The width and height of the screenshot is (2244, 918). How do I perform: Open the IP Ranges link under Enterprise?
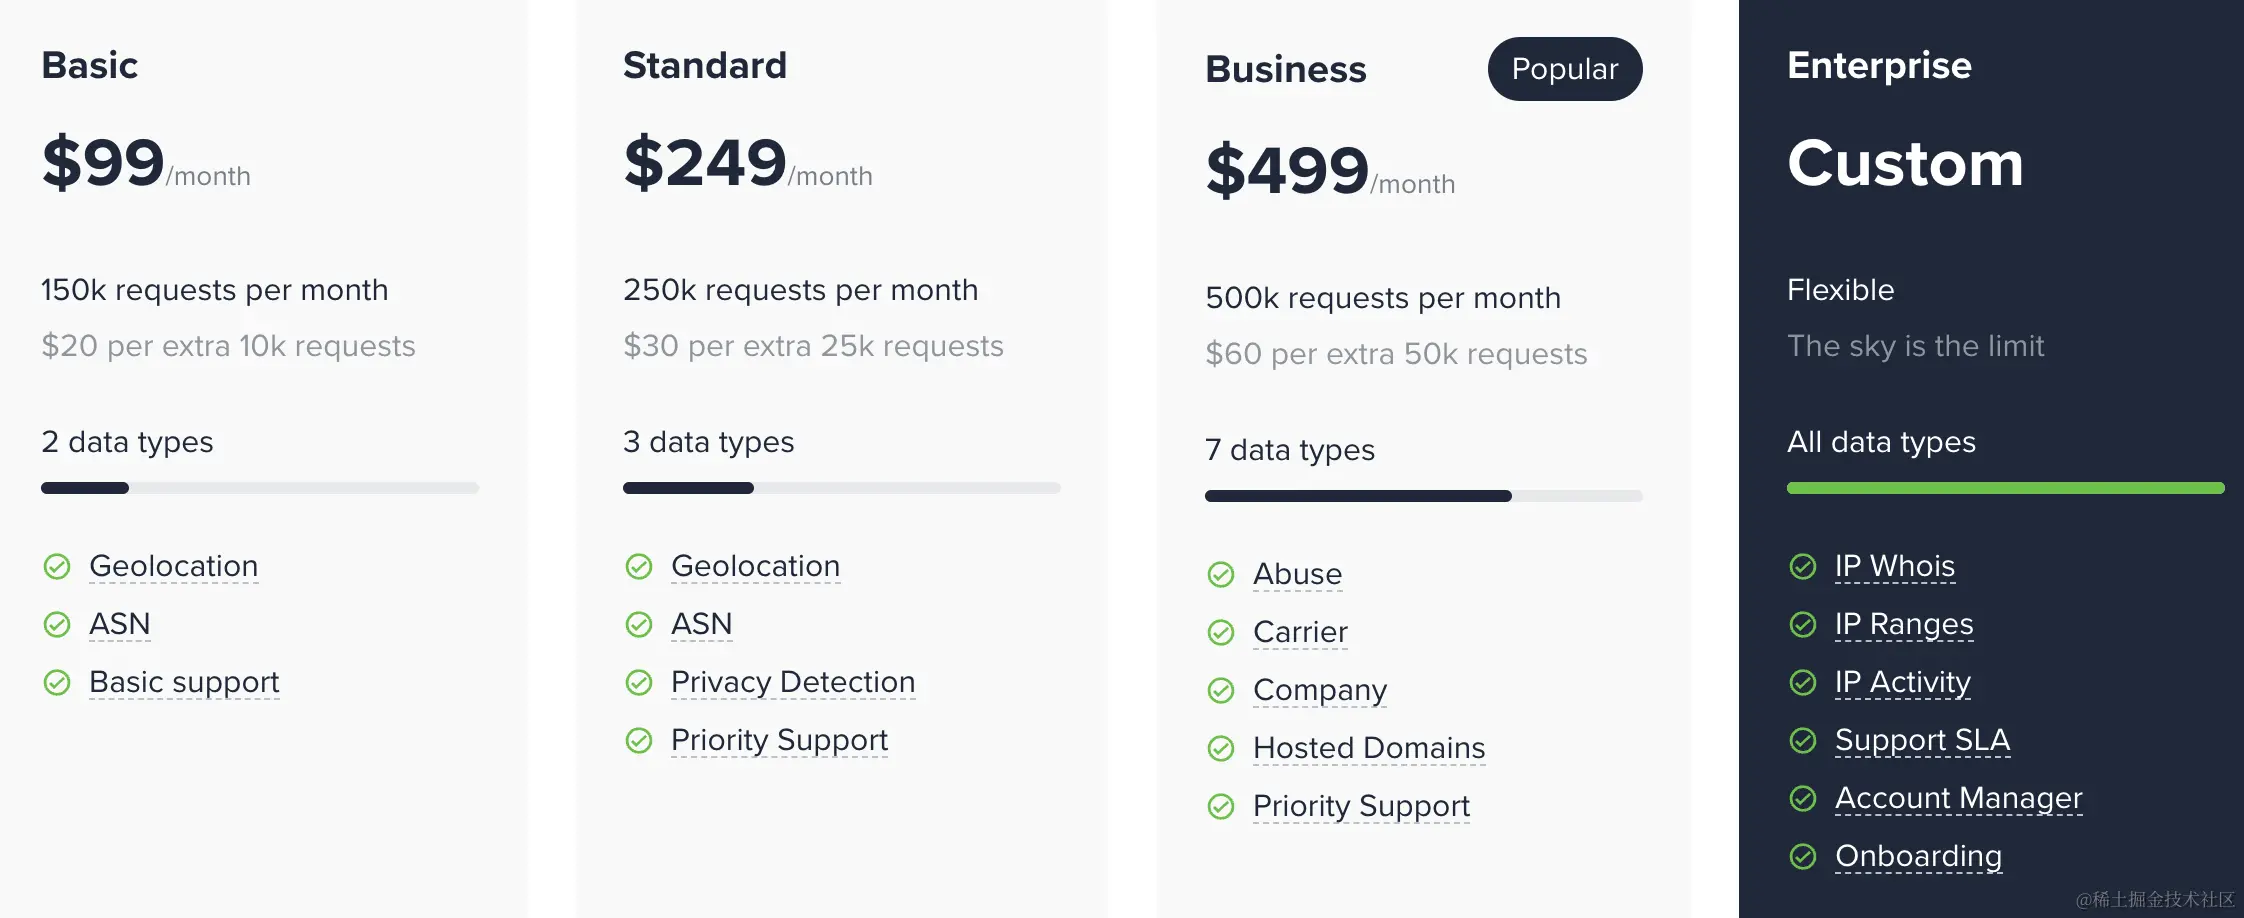click(x=1903, y=624)
